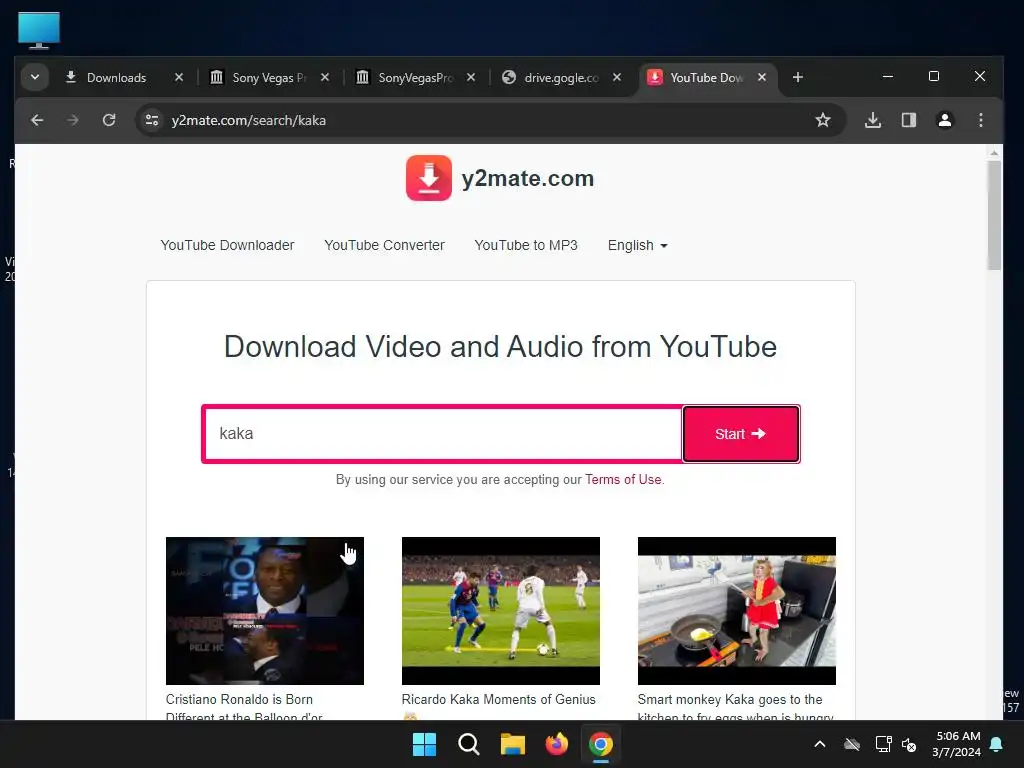Screen dimensions: 1024x768
Task: Open YouTube to MP3 nav link
Action: pos(526,245)
